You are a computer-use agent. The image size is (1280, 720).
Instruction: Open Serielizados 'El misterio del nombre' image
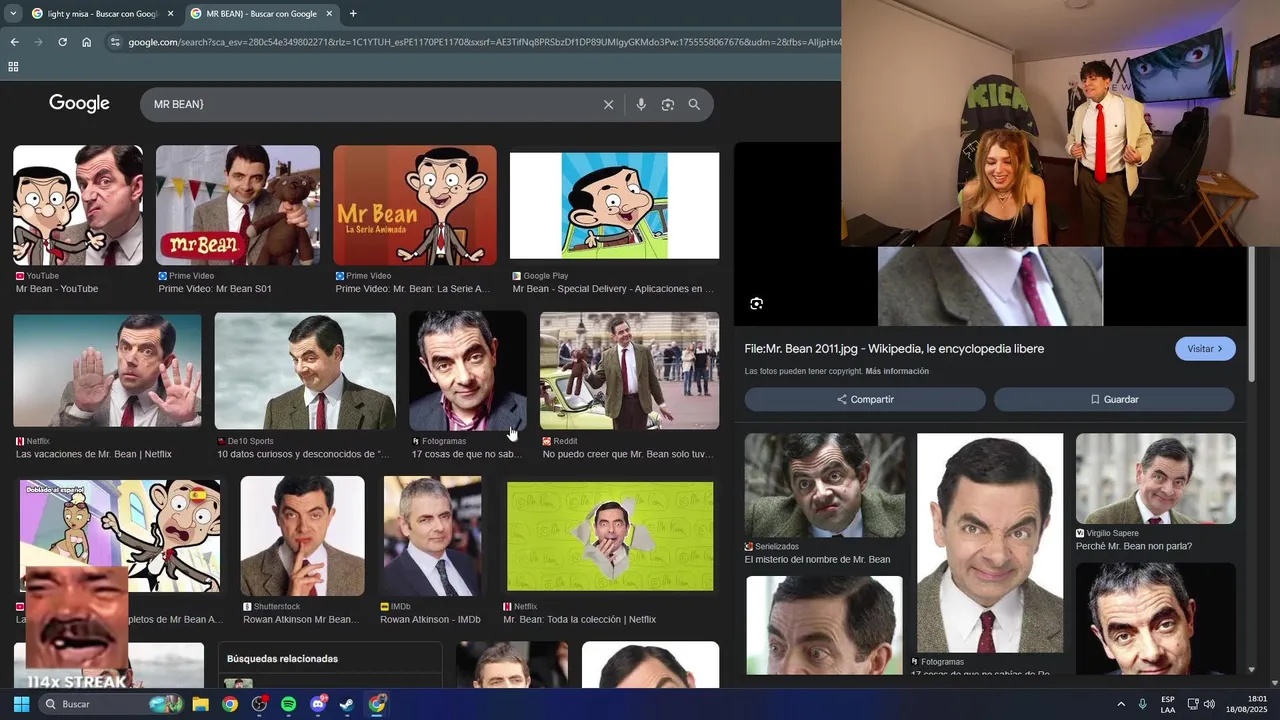[824, 485]
